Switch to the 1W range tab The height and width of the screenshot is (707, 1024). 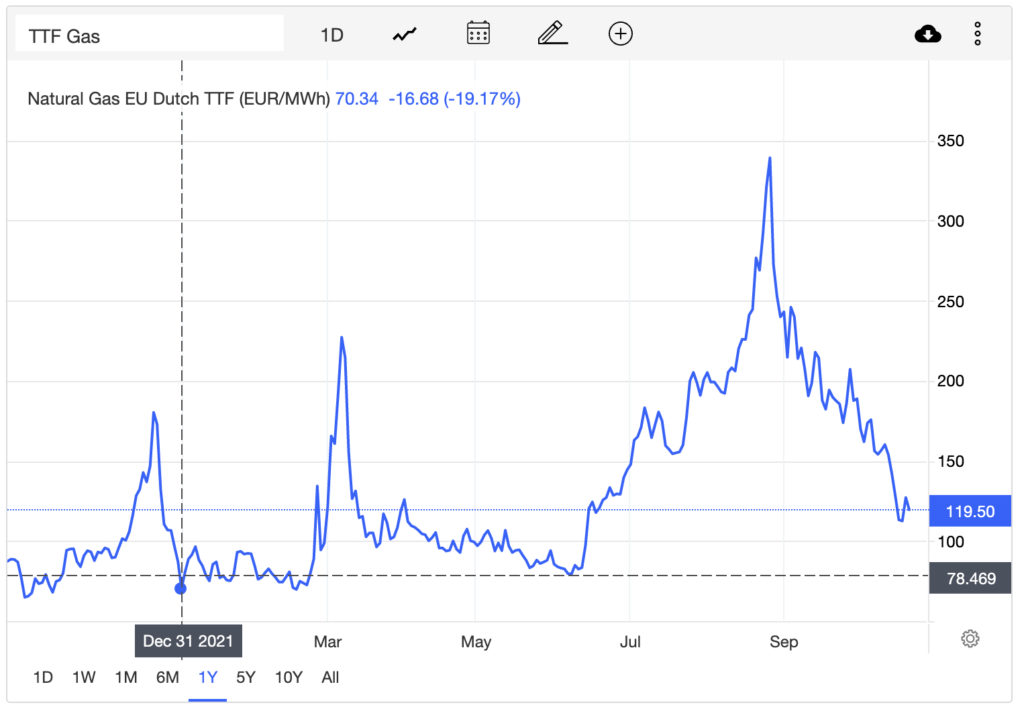point(84,678)
